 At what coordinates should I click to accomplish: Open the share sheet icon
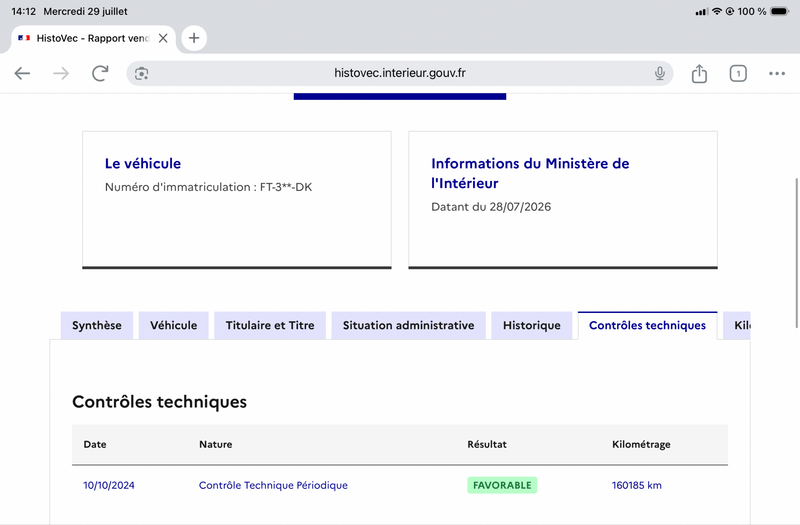click(x=699, y=73)
